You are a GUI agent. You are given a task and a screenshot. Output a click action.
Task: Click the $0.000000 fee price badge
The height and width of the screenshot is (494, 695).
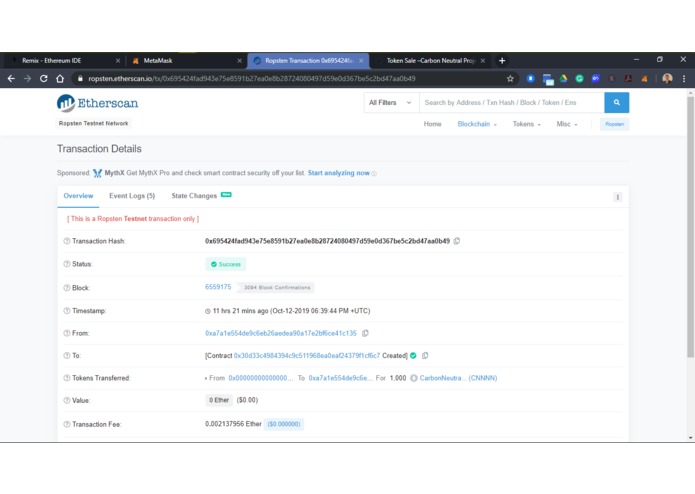coord(284,424)
